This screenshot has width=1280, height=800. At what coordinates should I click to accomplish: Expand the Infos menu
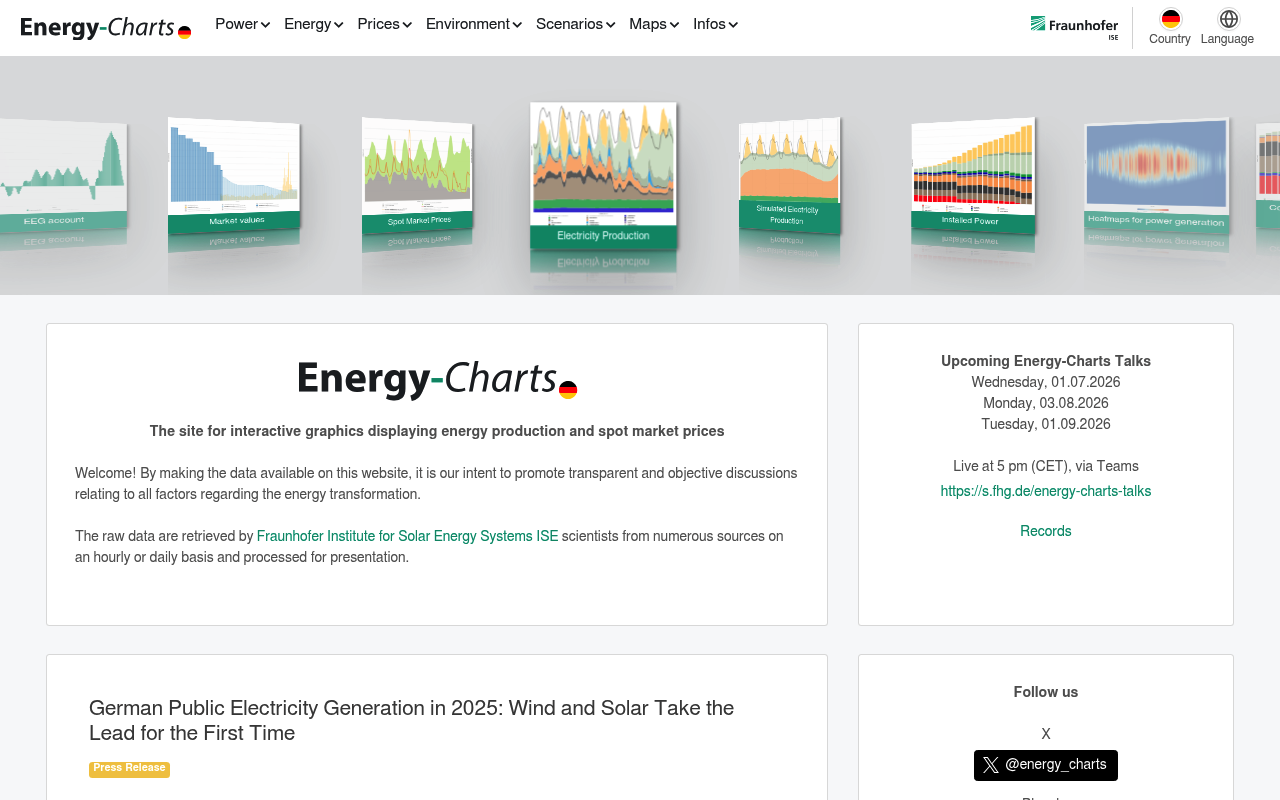pyautogui.click(x=715, y=24)
